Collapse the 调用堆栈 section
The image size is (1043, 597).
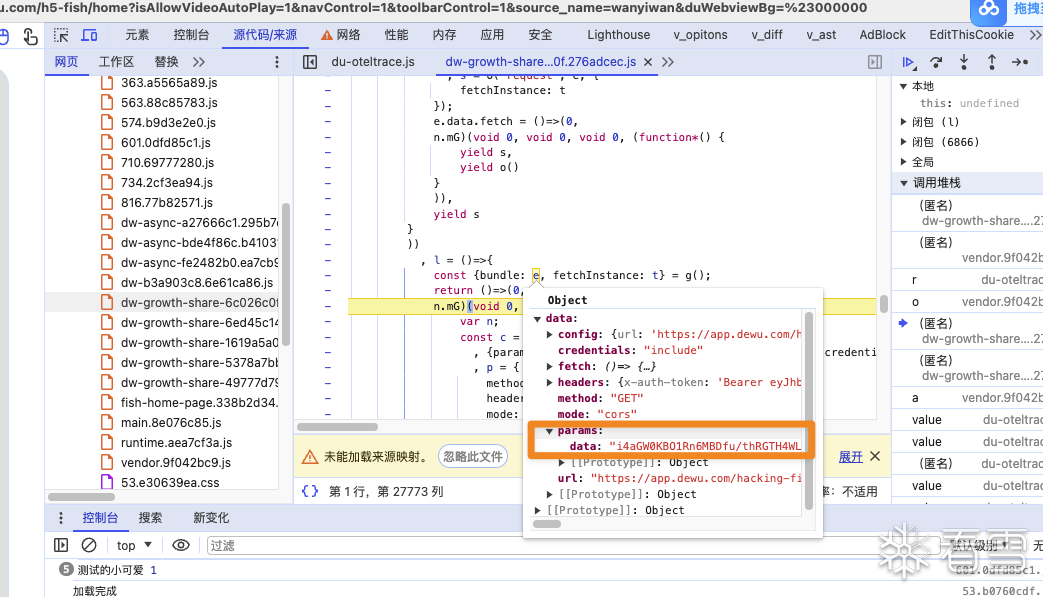(x=903, y=183)
